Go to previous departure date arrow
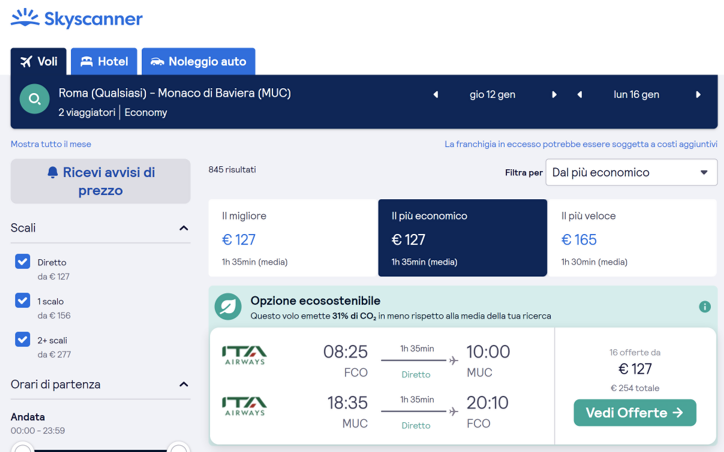724x452 pixels. coord(436,95)
